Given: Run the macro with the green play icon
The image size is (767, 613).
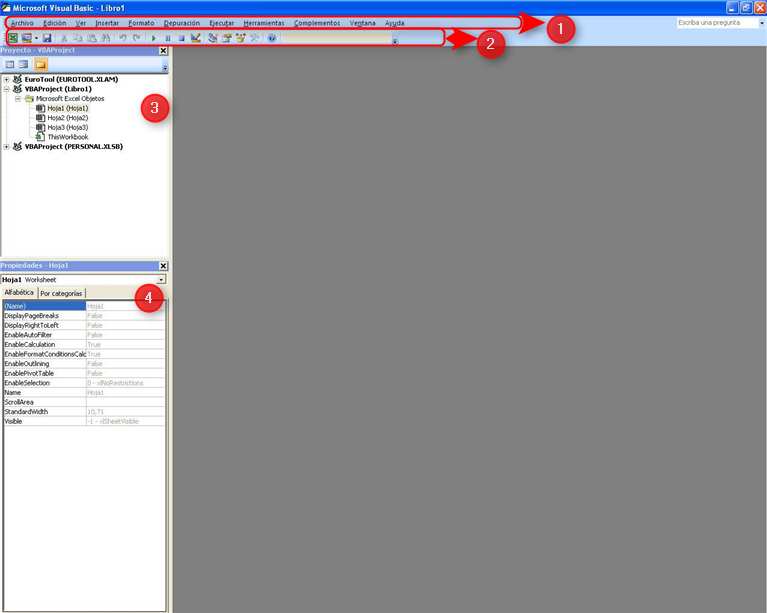Looking at the screenshot, I should pyautogui.click(x=153, y=38).
